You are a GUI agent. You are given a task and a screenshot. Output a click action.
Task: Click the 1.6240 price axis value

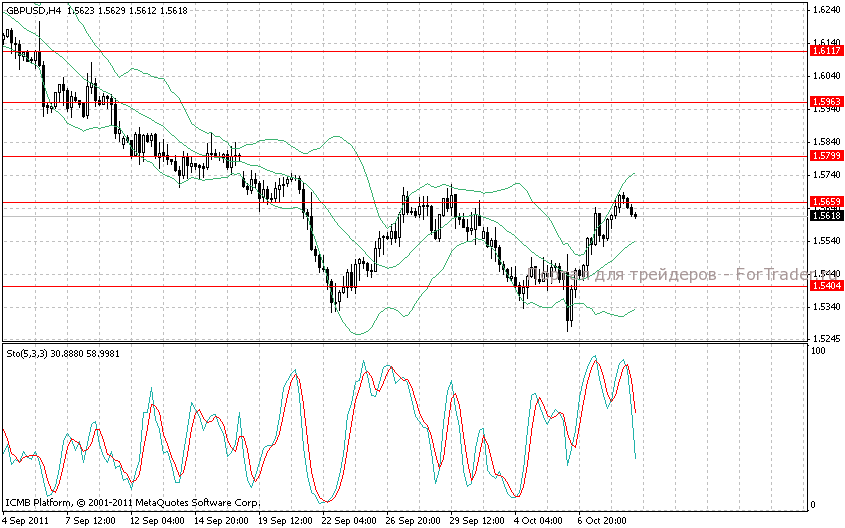pyautogui.click(x=825, y=10)
